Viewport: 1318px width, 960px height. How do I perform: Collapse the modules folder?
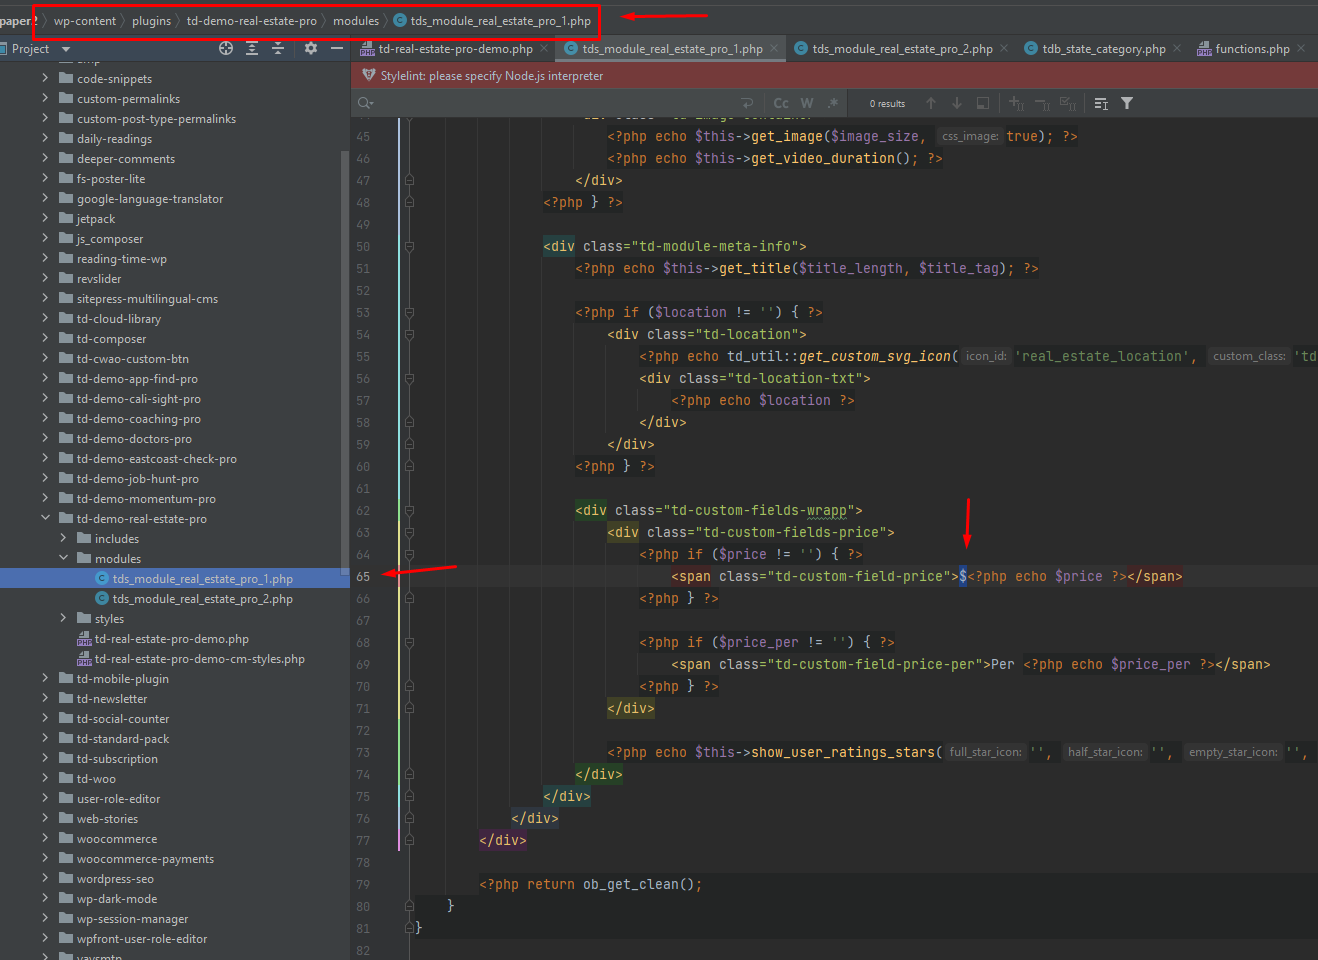[63, 558]
